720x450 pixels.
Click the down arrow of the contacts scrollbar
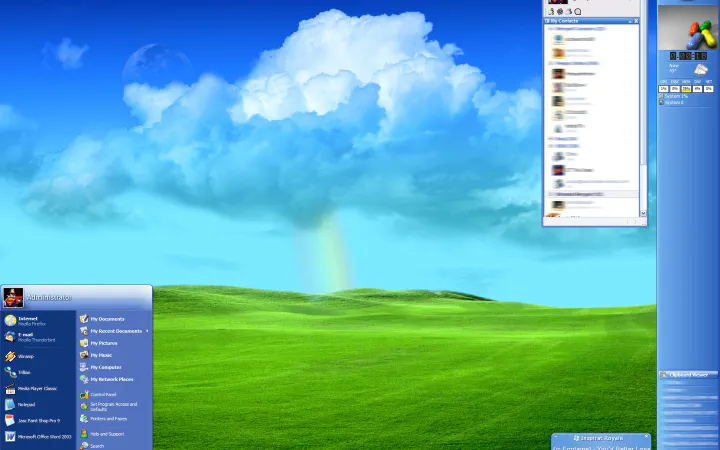(643, 213)
